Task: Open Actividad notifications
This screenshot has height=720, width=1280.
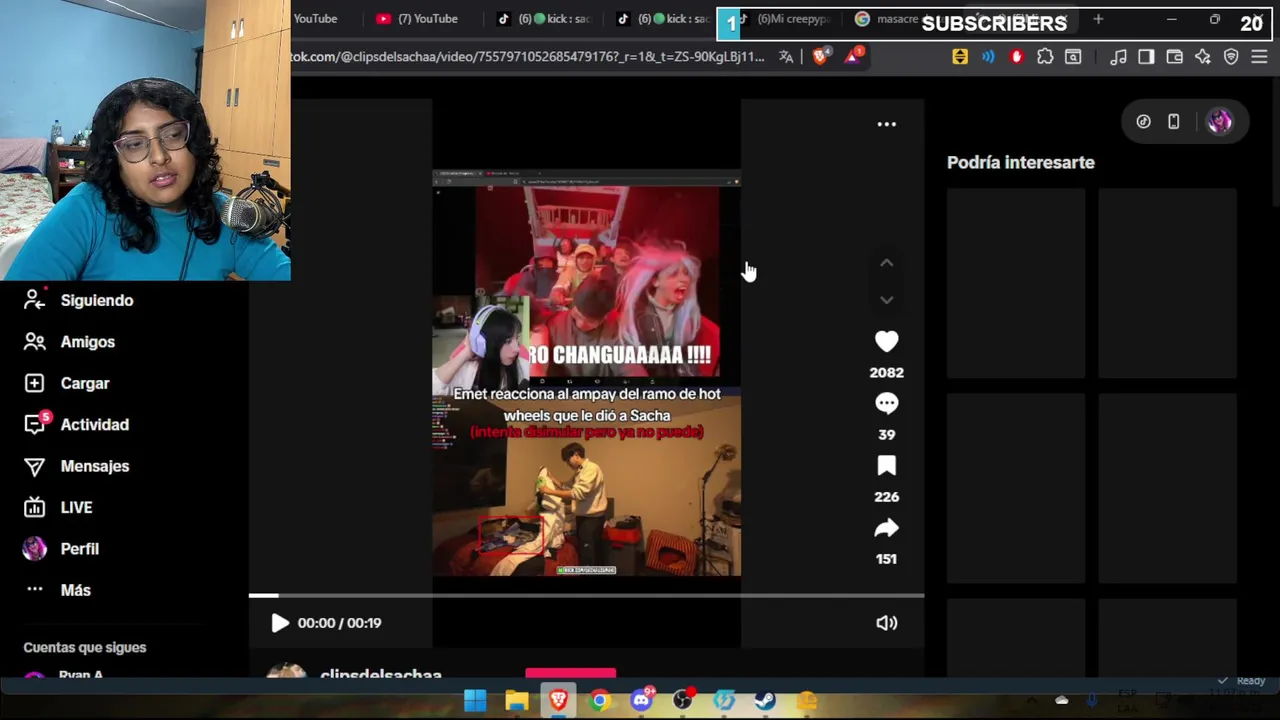Action: point(95,425)
